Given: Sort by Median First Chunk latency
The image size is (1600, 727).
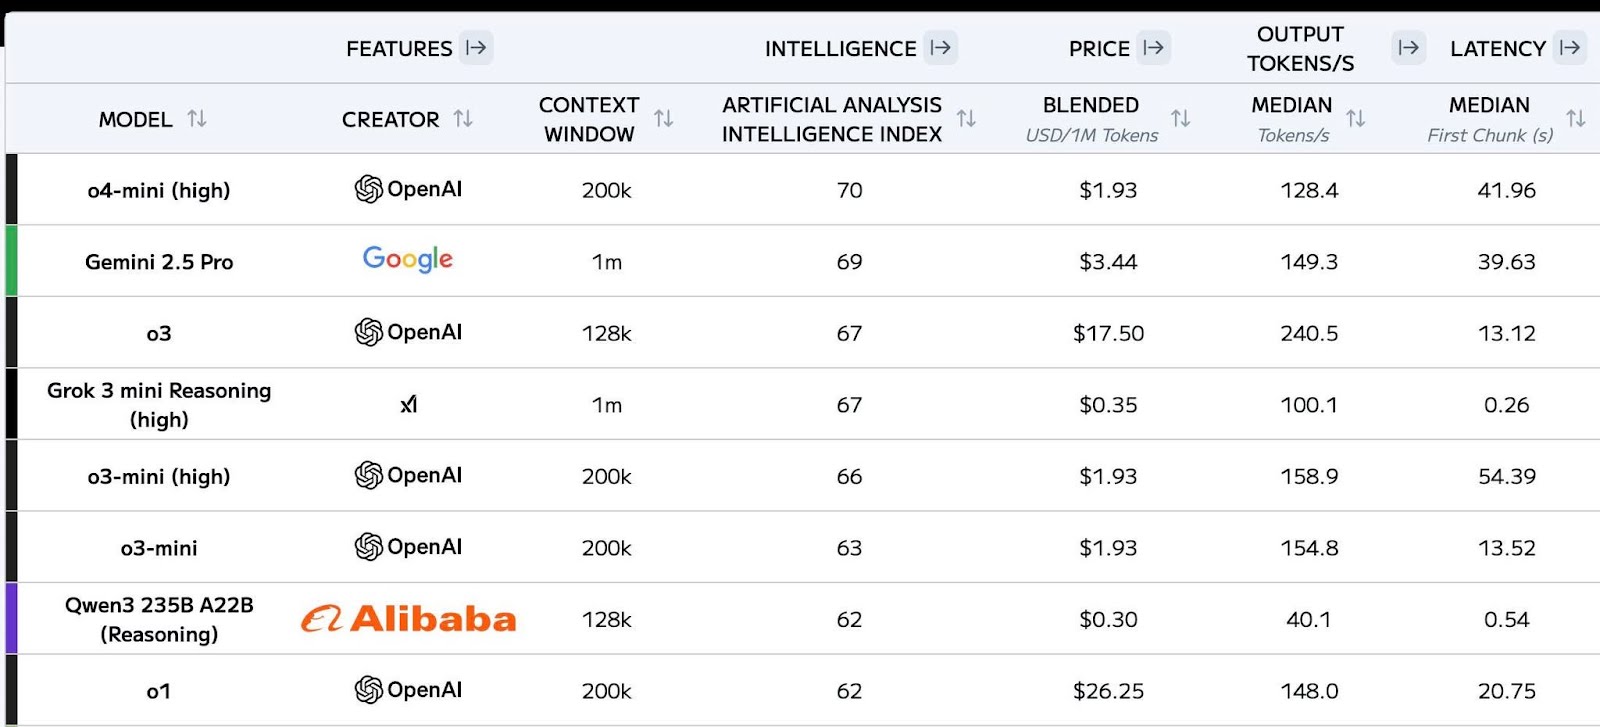Looking at the screenshot, I should (1575, 119).
